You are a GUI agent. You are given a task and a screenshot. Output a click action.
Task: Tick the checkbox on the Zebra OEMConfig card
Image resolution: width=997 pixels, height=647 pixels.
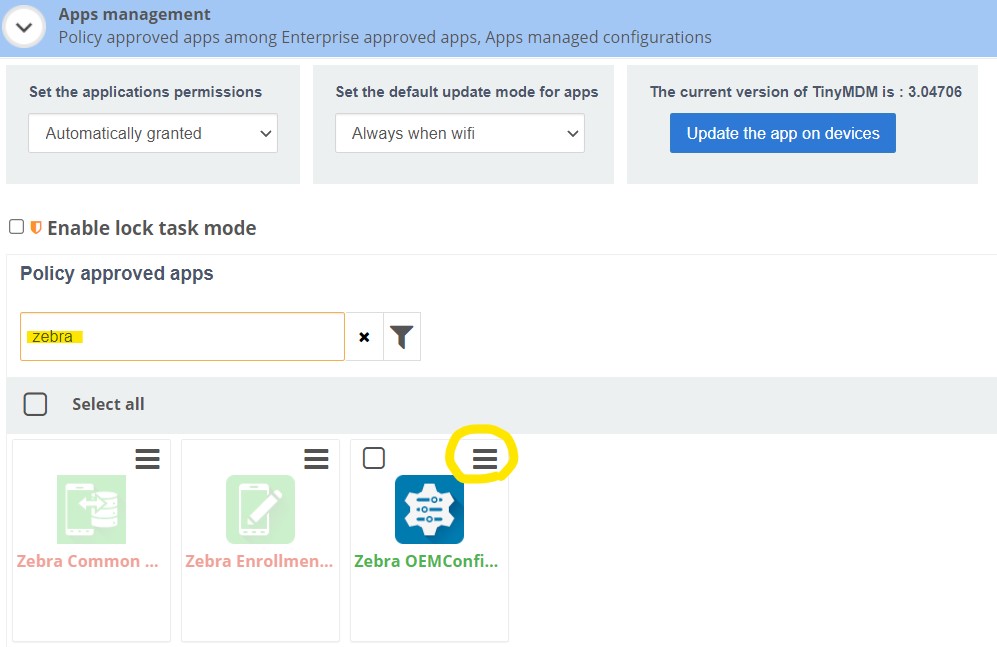pyautogui.click(x=375, y=456)
